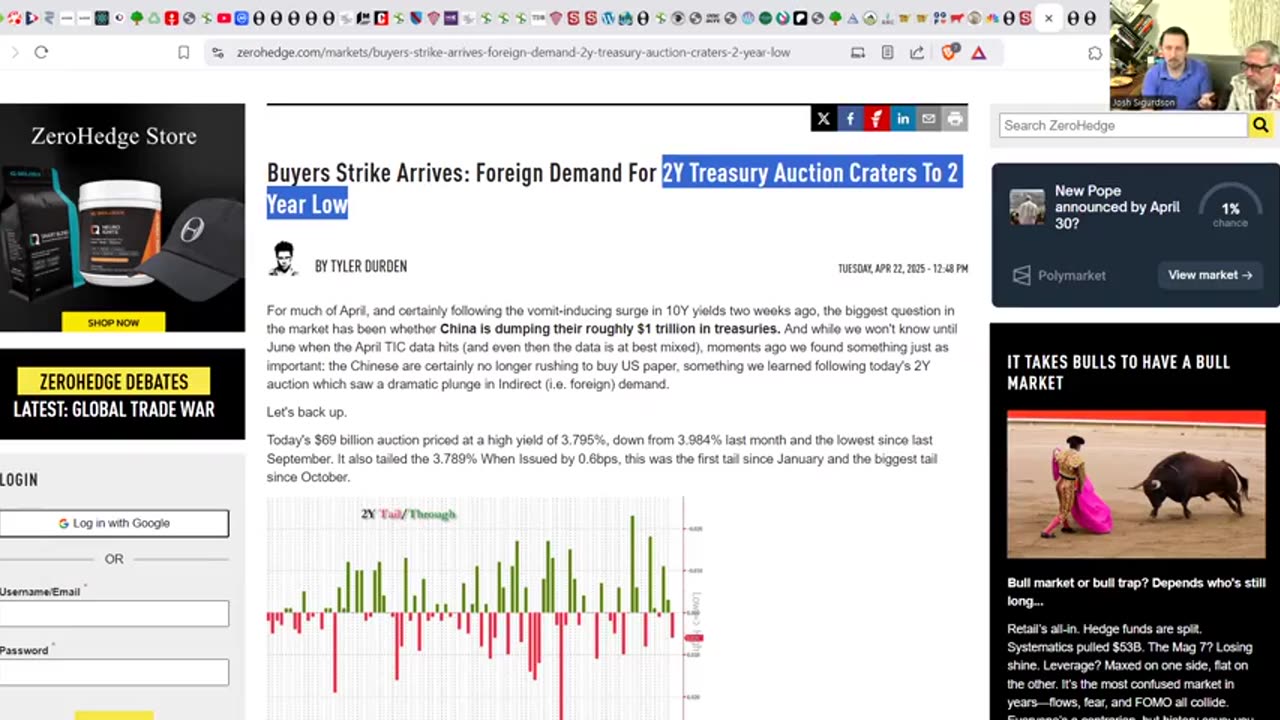Screen dimensions: 1280x720
Task: Reload the current page
Action: (x=41, y=52)
